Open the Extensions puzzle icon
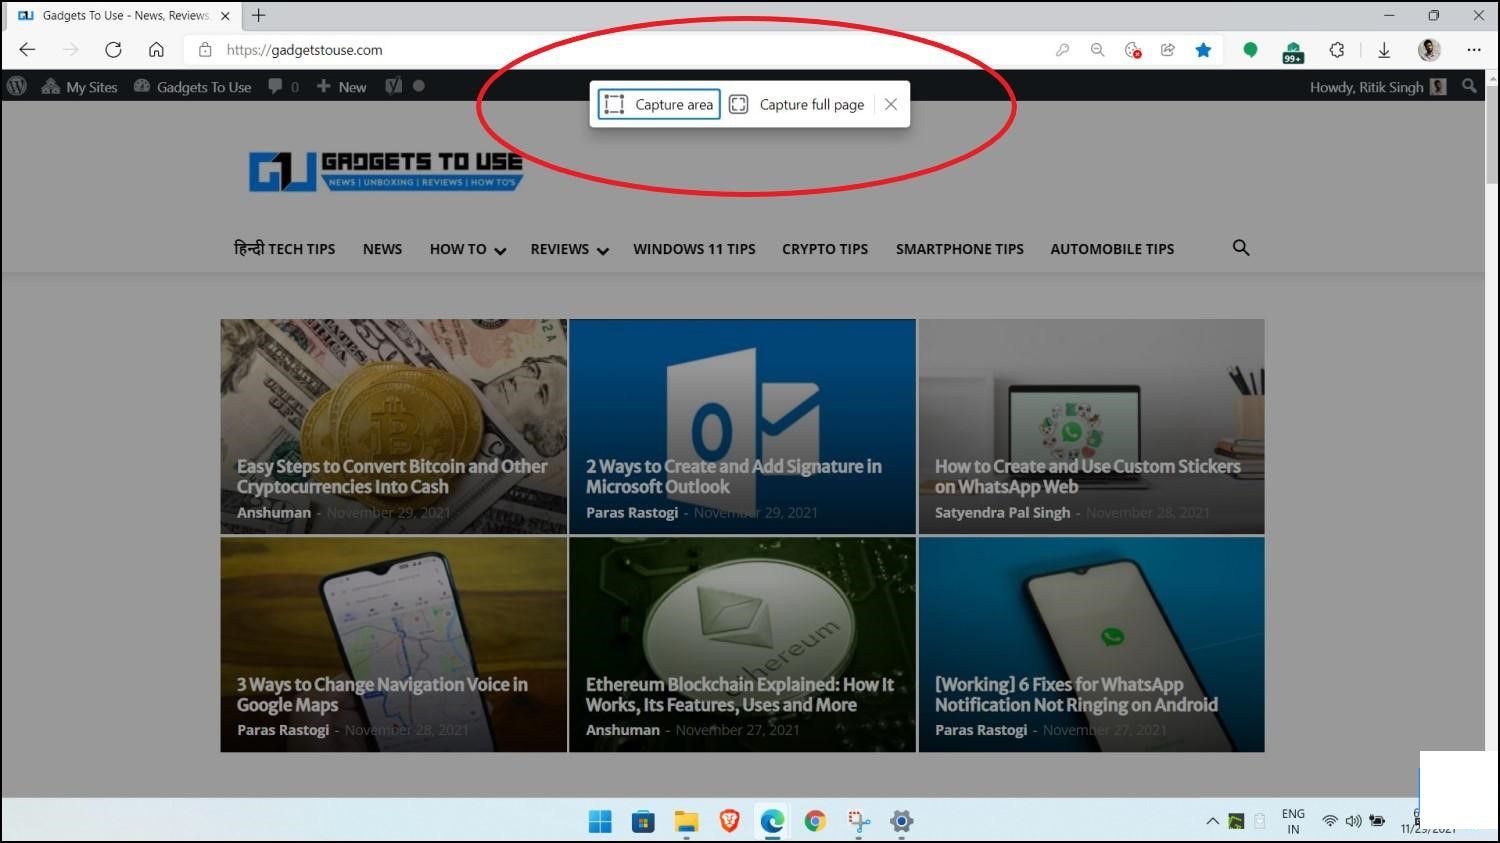The height and width of the screenshot is (843, 1500). (1337, 49)
